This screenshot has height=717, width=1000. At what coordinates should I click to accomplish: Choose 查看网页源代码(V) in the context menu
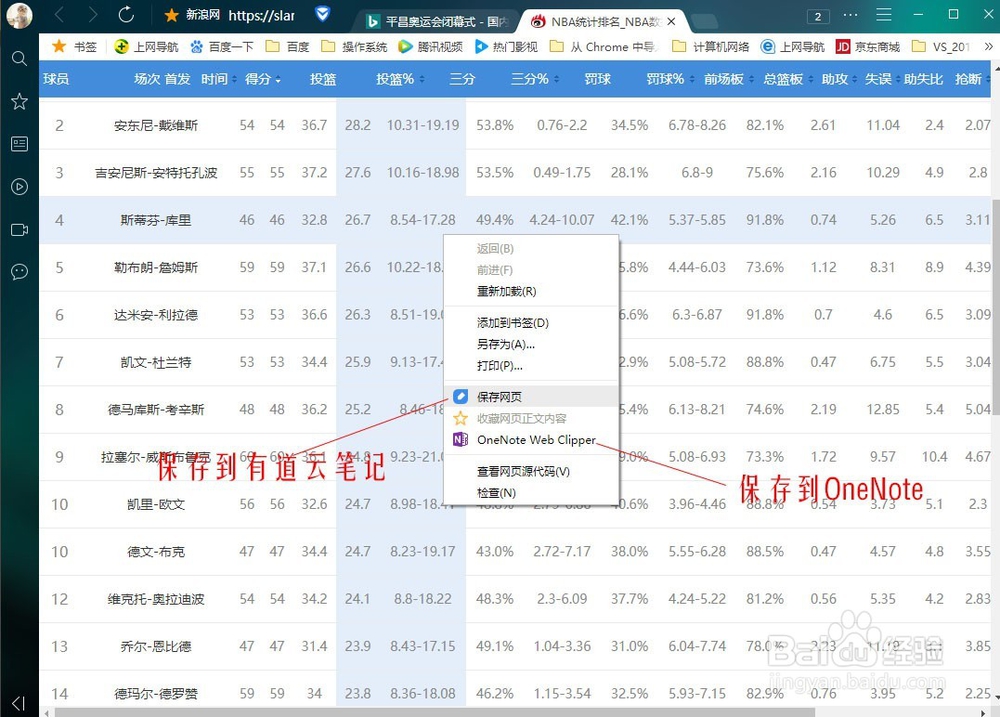click(x=531, y=471)
